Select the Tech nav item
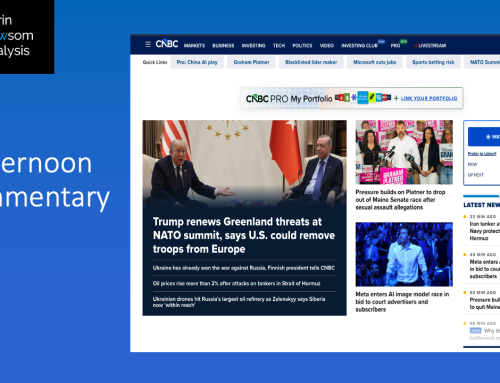500x383 pixels. coord(279,46)
